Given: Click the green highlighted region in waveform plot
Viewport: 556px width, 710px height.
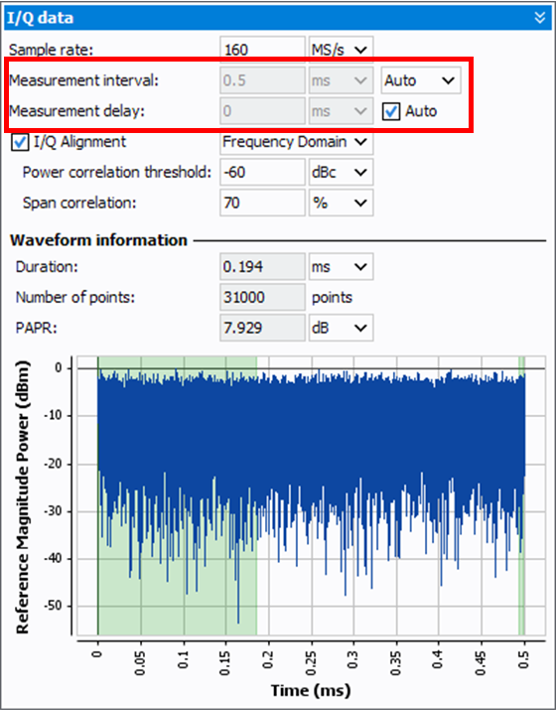Looking at the screenshot, I should point(177,495).
